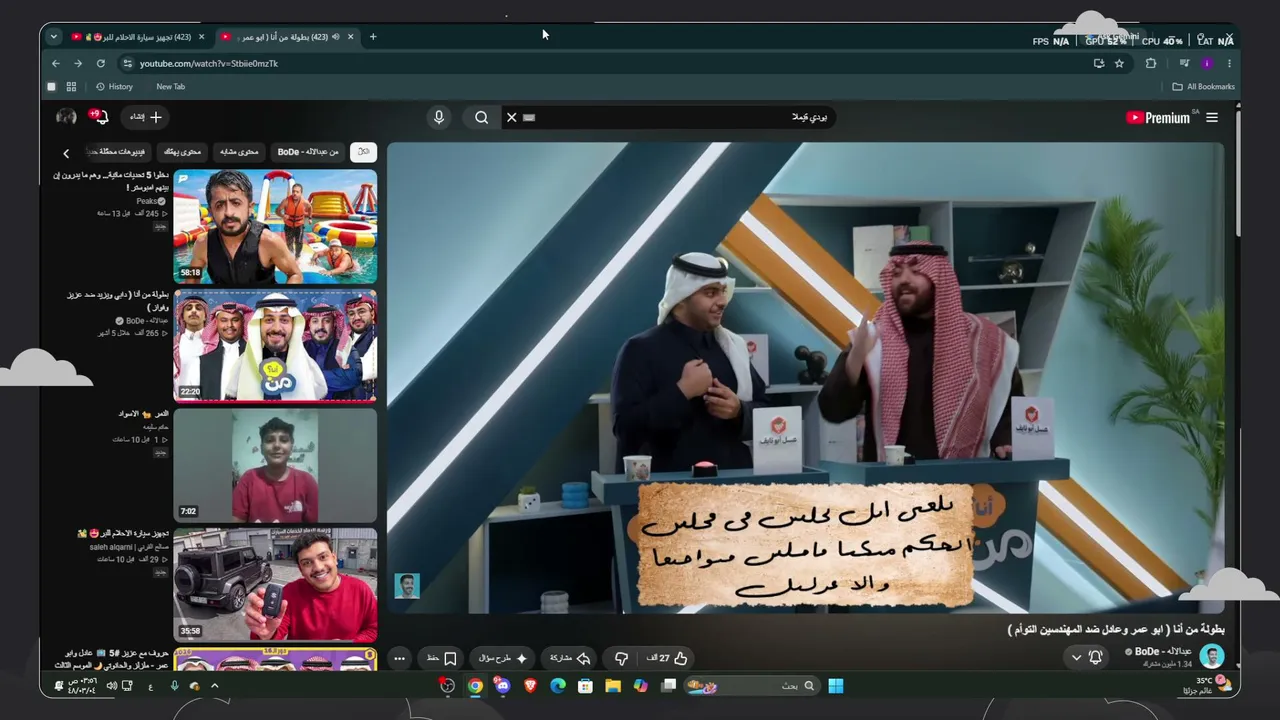Image resolution: width=1280 pixels, height=720 pixels.
Task: Click the YouTube search magnifier button
Action: (x=481, y=117)
